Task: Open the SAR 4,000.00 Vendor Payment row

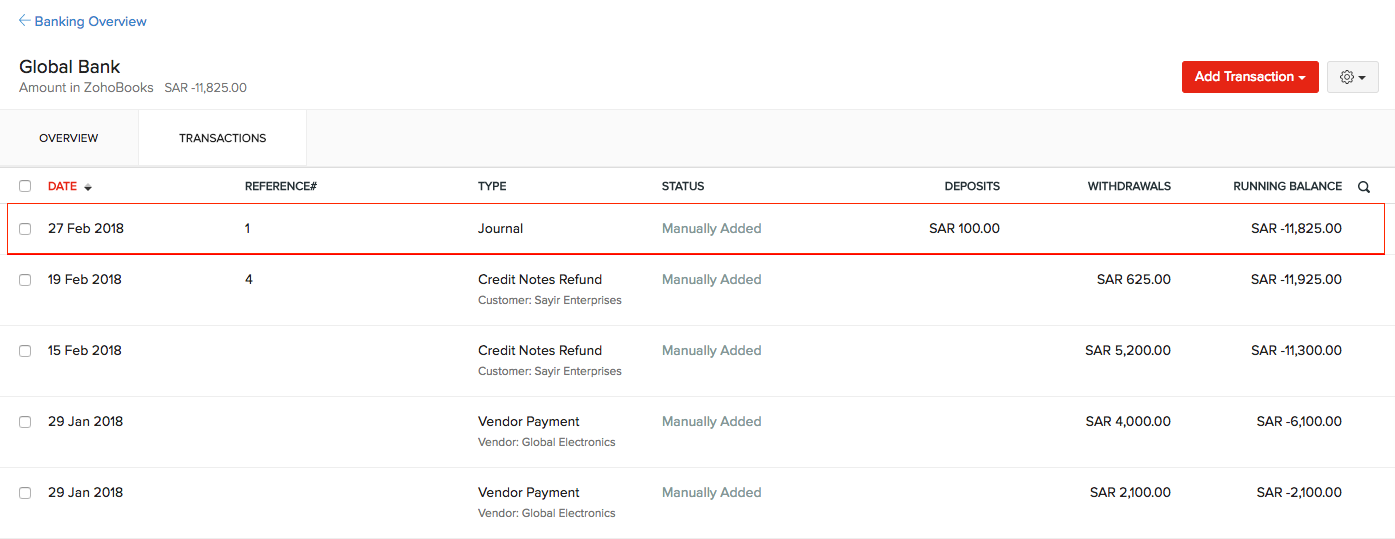Action: point(529,422)
